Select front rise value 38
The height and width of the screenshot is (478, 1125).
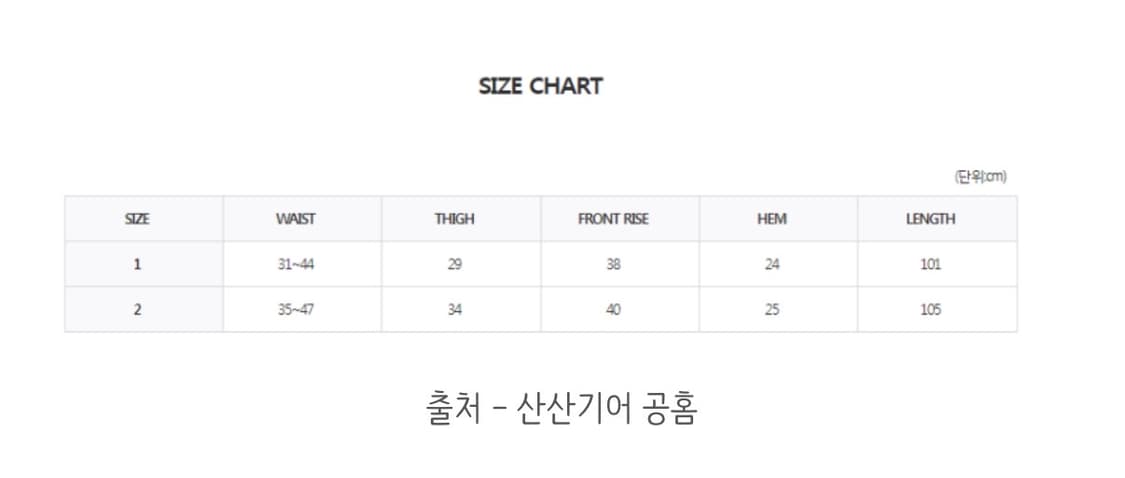click(613, 265)
